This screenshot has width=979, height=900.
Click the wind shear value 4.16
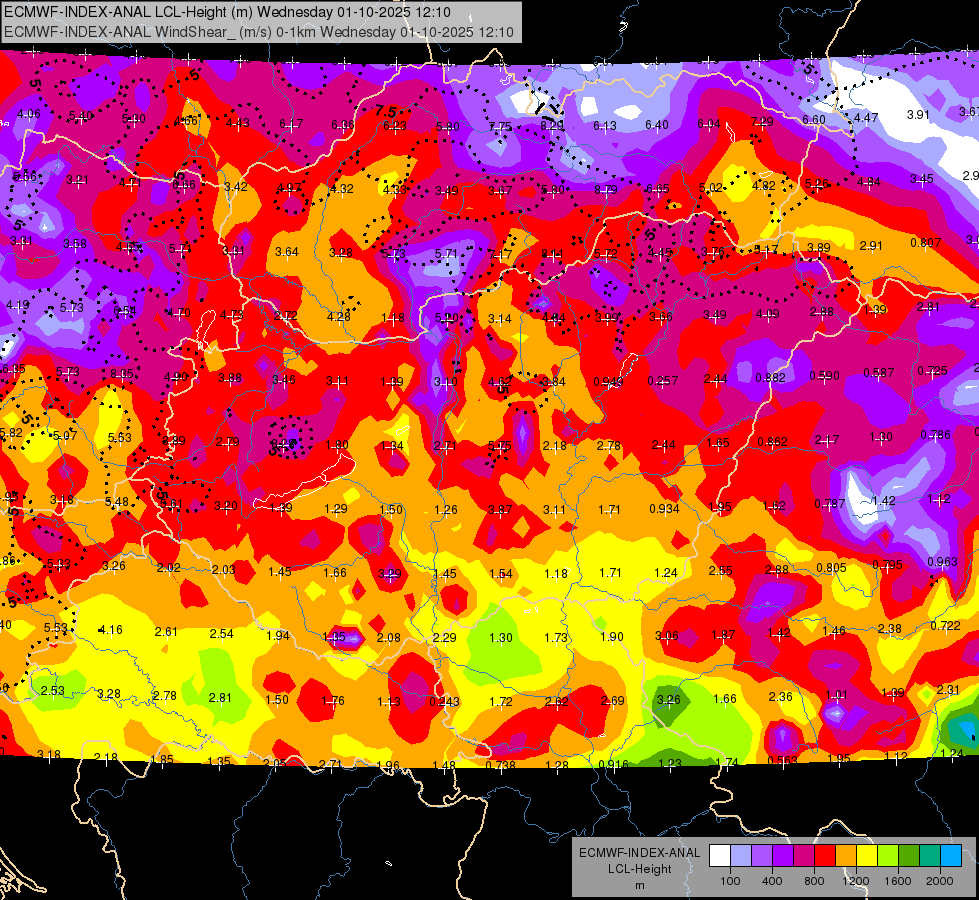(x=111, y=630)
